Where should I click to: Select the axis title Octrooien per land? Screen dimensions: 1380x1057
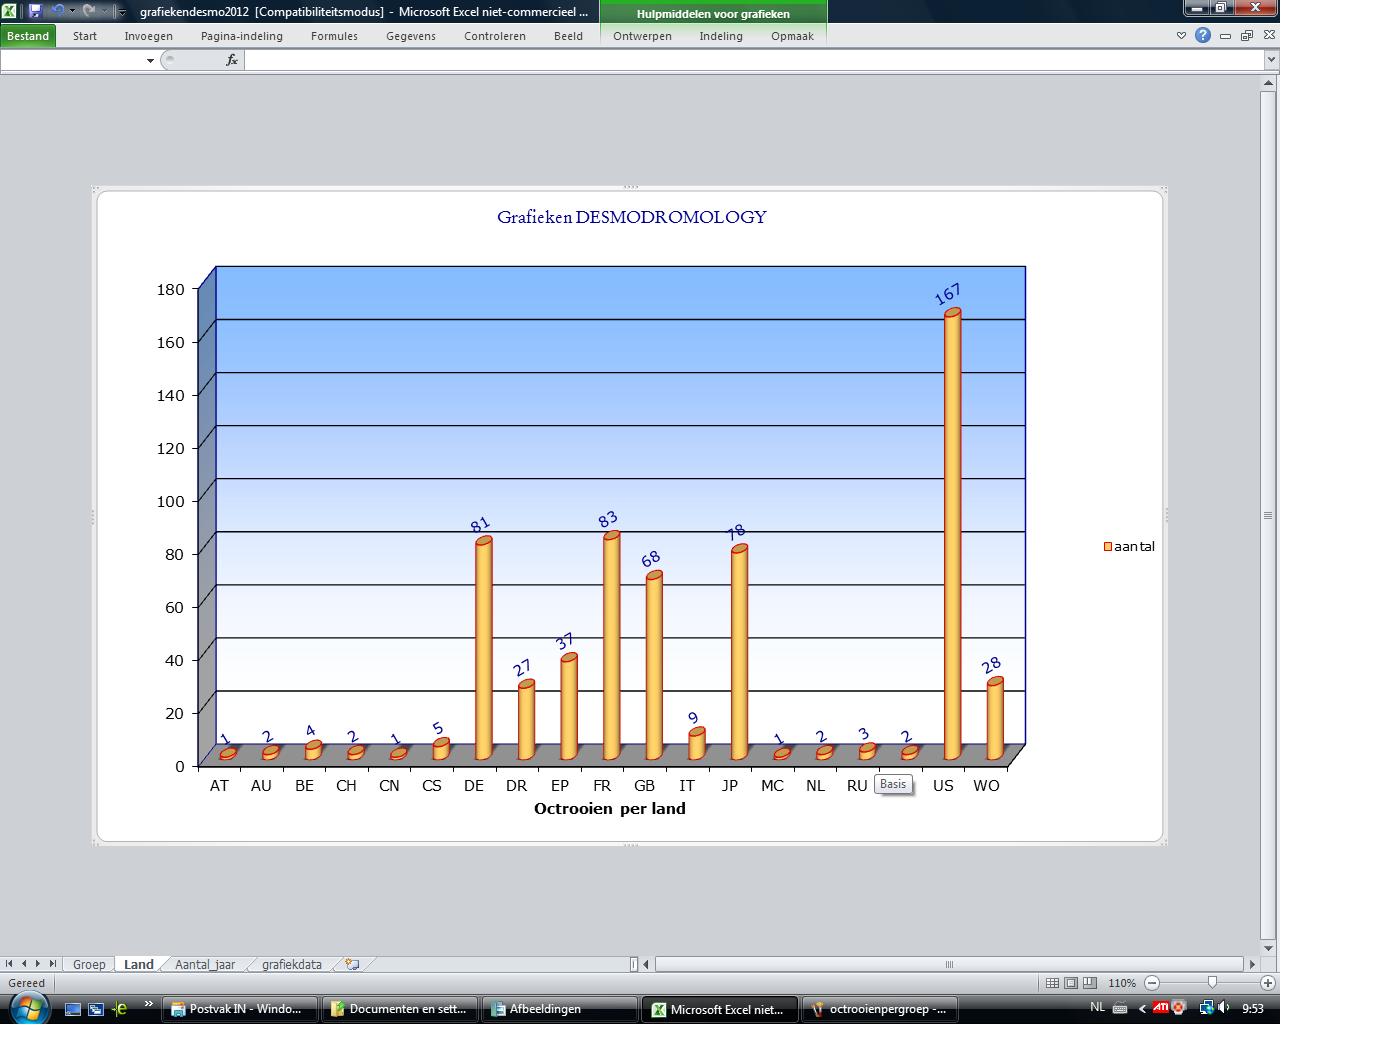tap(610, 808)
